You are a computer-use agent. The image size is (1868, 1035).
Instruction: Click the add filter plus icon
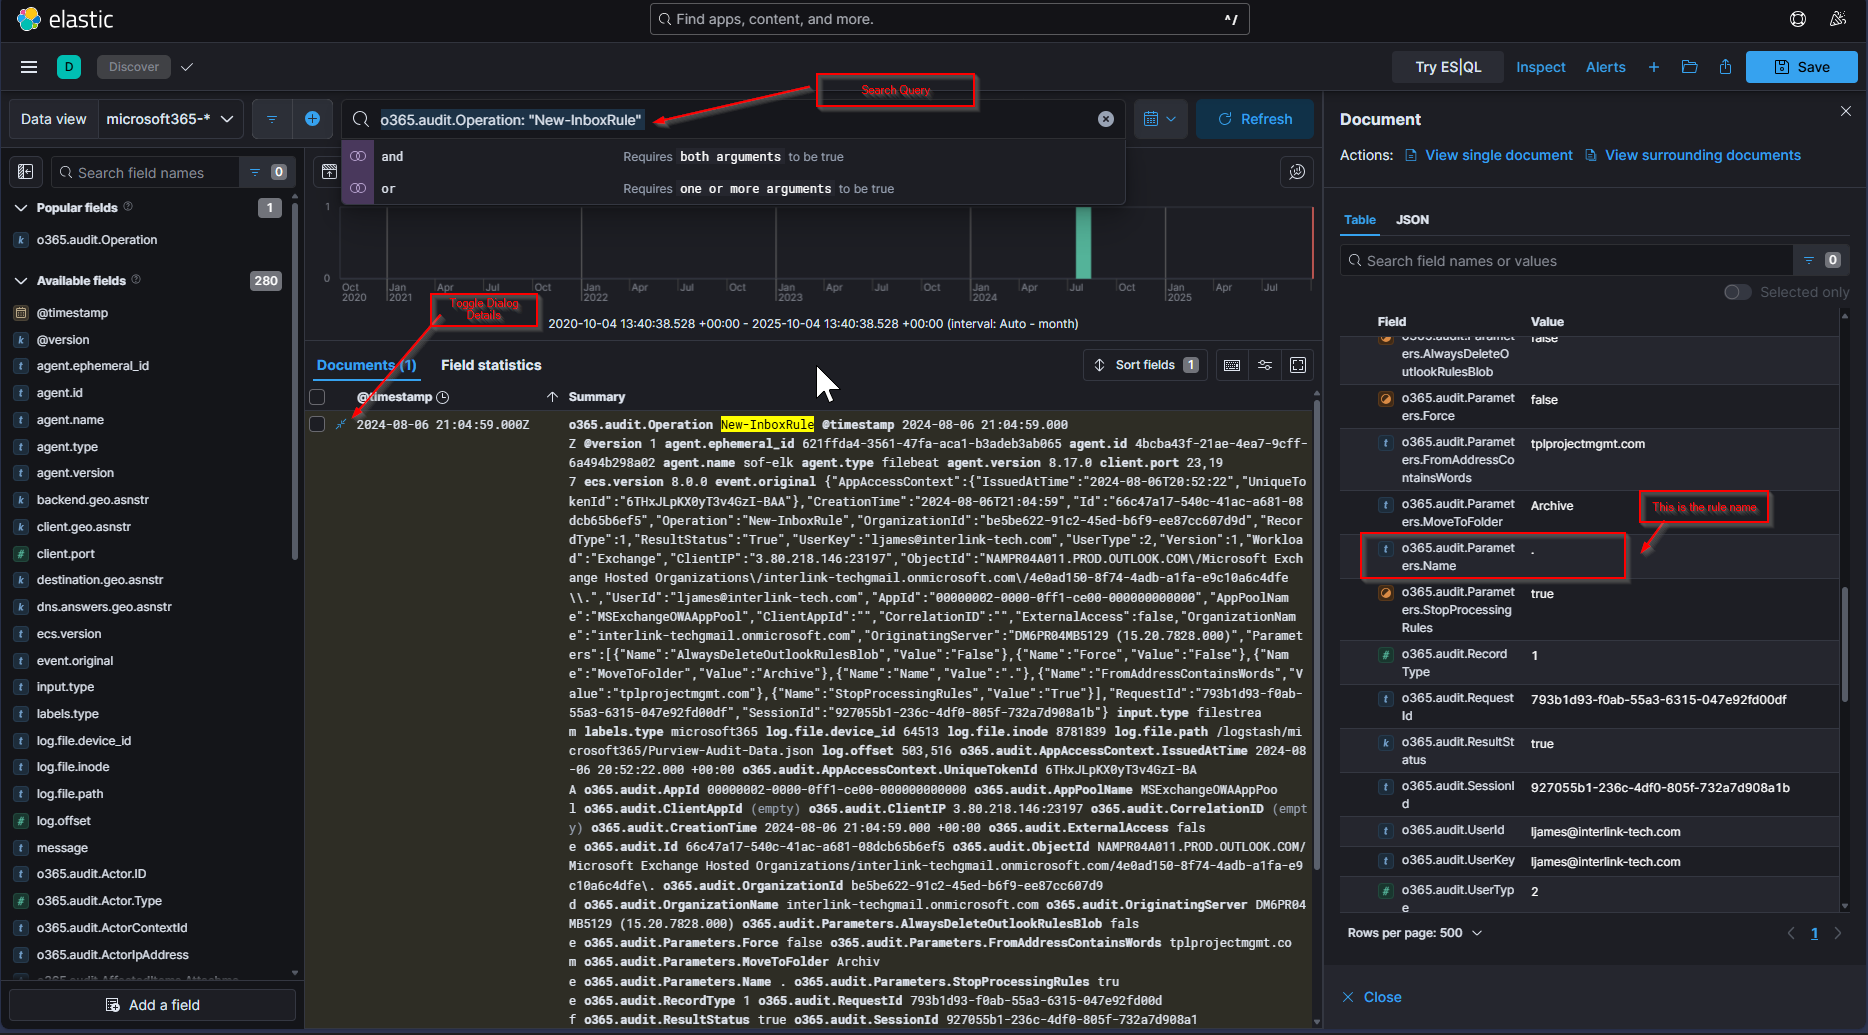click(312, 119)
